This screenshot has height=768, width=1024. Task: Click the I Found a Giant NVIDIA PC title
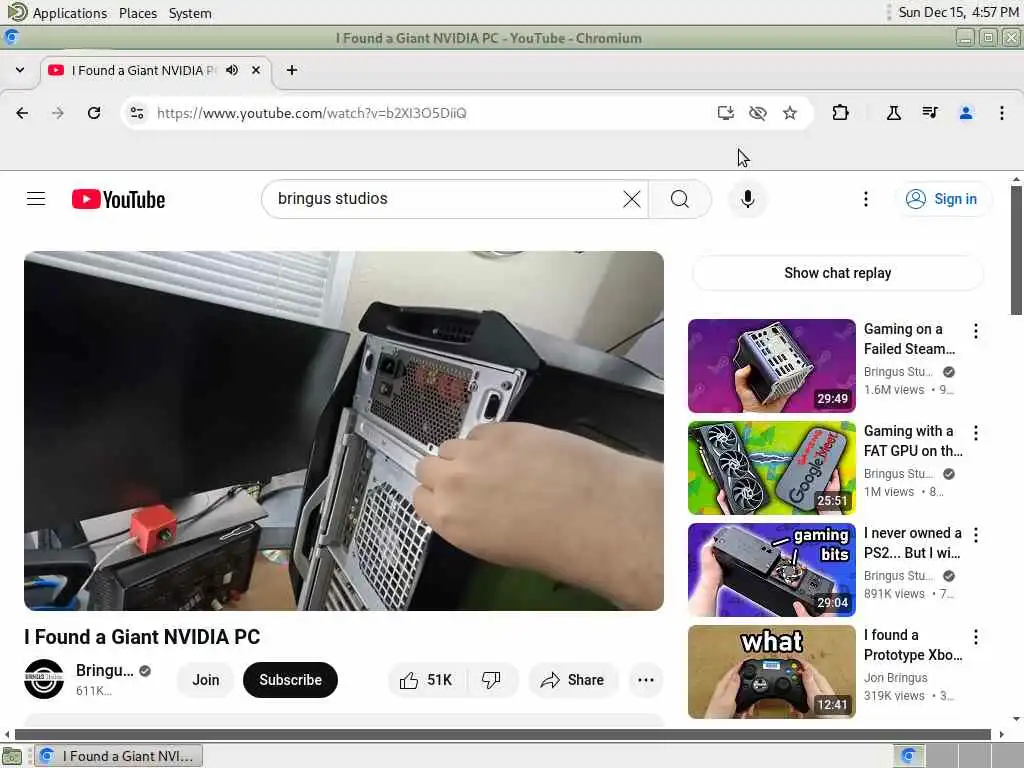click(x=142, y=637)
